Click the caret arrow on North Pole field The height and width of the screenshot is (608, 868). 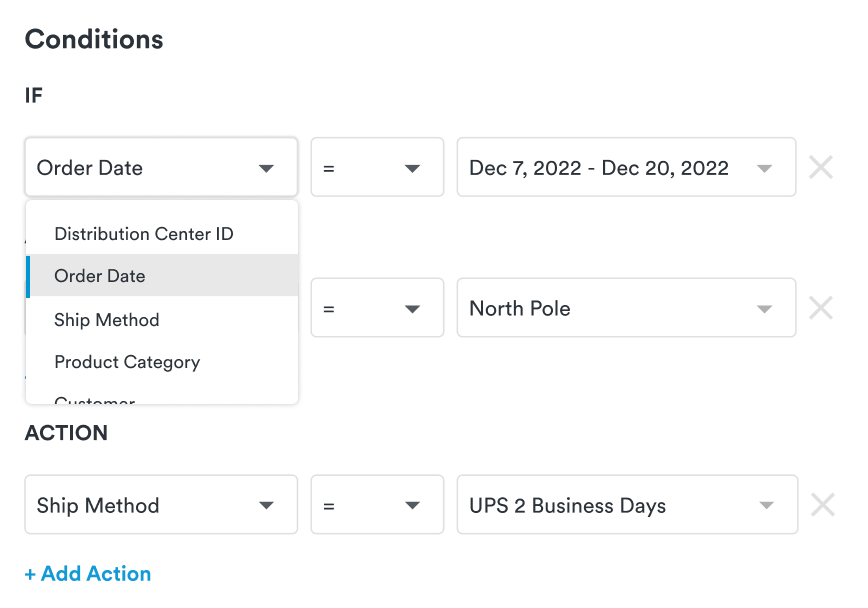tap(765, 309)
